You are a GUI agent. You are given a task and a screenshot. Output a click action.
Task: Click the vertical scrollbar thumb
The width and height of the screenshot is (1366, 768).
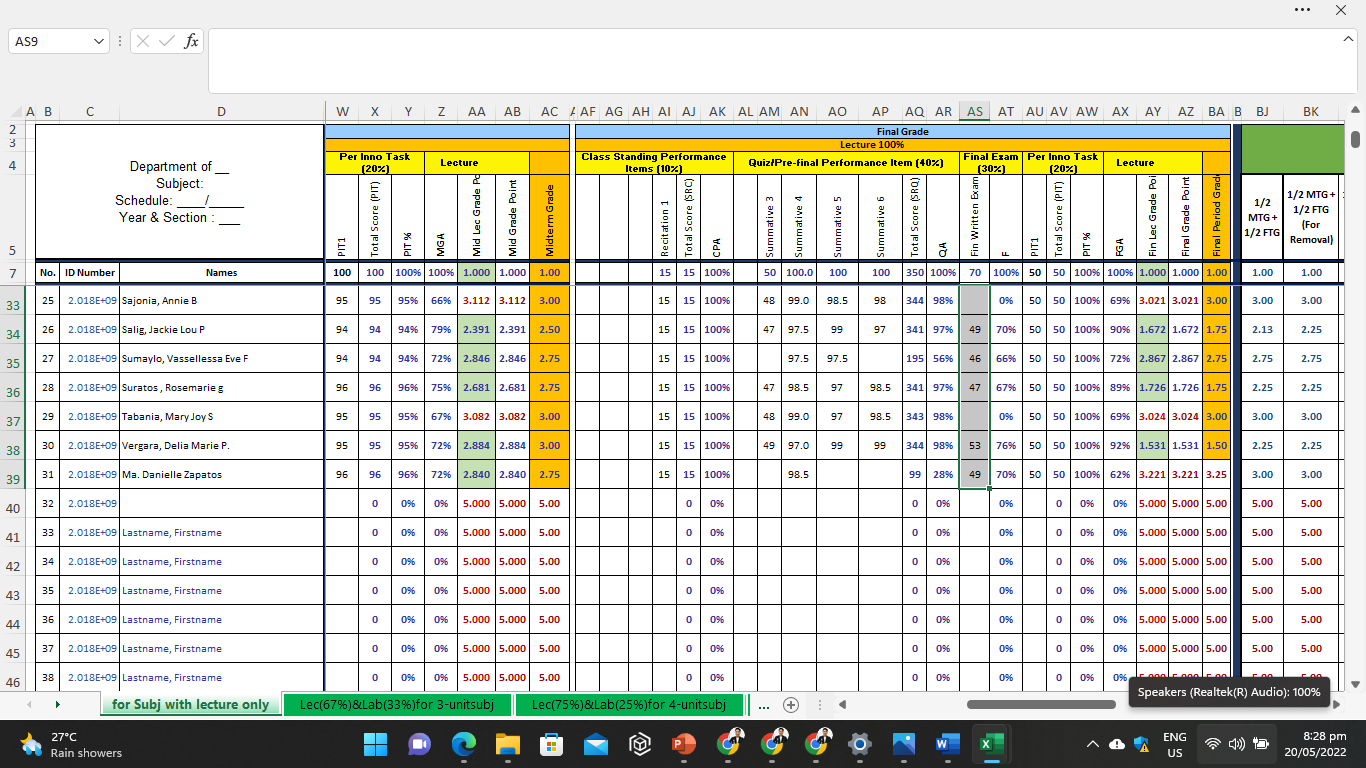[x=1355, y=139]
